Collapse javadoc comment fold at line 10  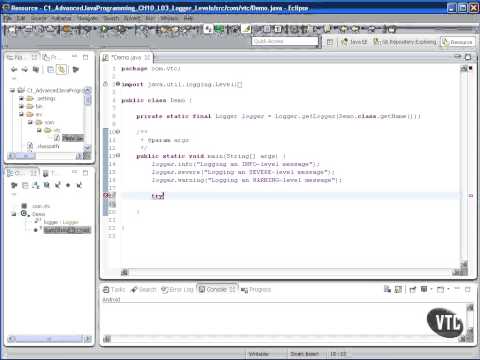118,132
